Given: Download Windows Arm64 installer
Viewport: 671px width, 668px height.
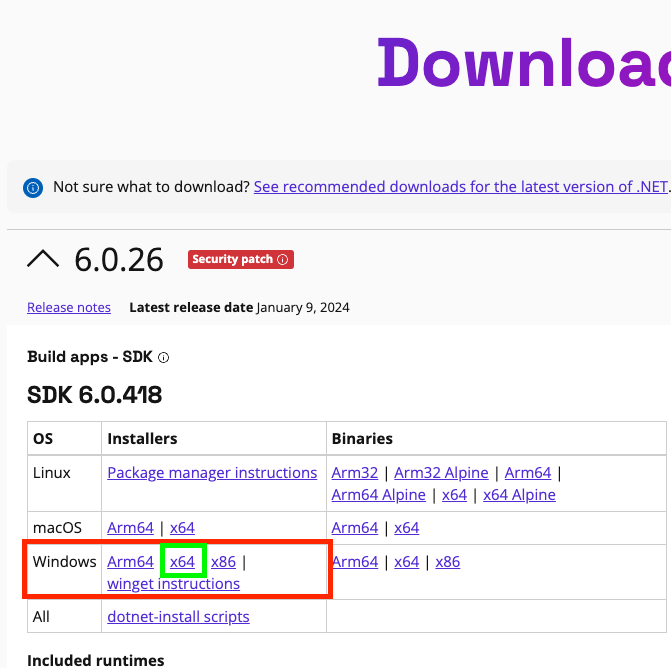Looking at the screenshot, I should (131, 562).
